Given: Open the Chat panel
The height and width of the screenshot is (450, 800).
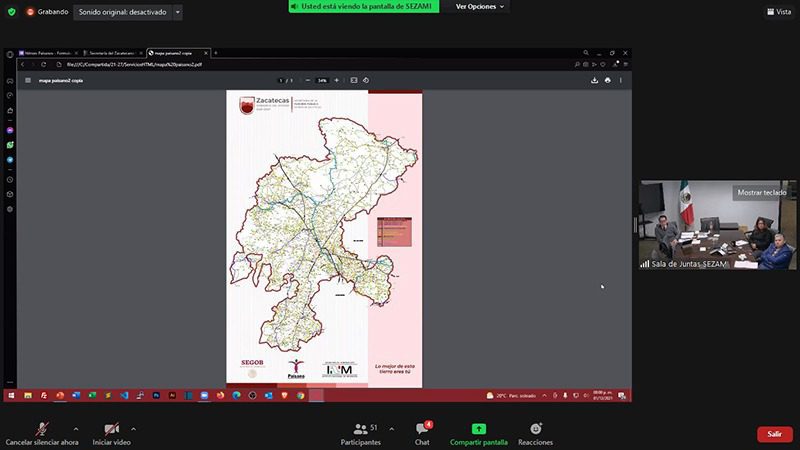Looking at the screenshot, I should pos(422,434).
